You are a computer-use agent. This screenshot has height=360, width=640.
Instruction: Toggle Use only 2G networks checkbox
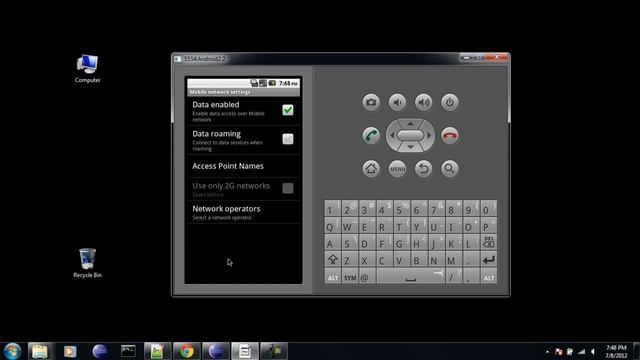point(288,188)
